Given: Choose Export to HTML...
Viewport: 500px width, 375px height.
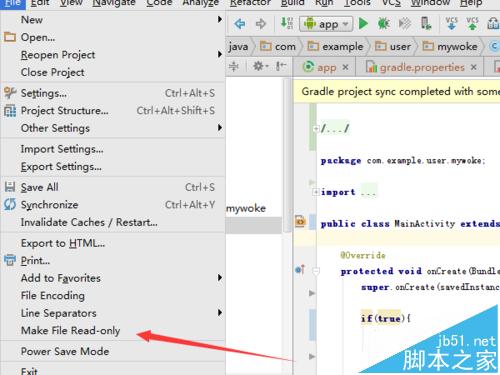Looking at the screenshot, I should [x=112, y=243].
